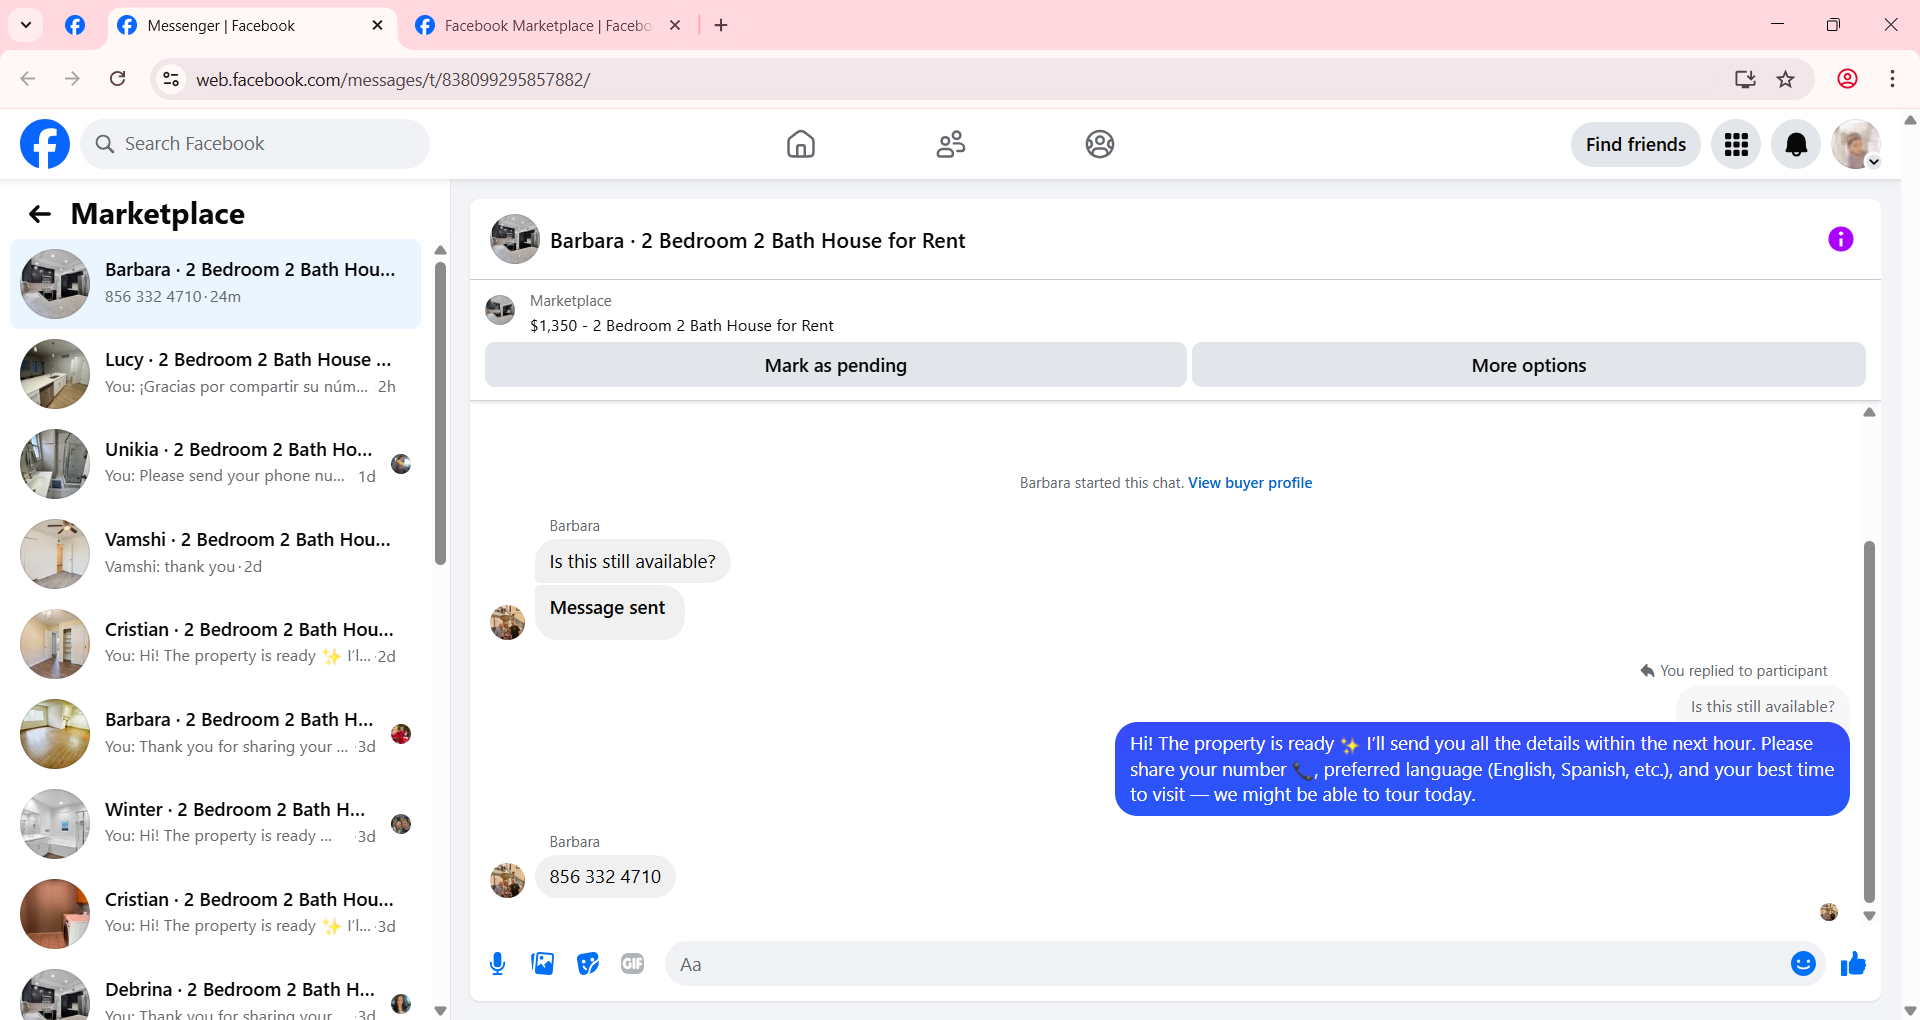The image size is (1920, 1020).
Task: Click the install app icon in address bar
Action: 1745,79
